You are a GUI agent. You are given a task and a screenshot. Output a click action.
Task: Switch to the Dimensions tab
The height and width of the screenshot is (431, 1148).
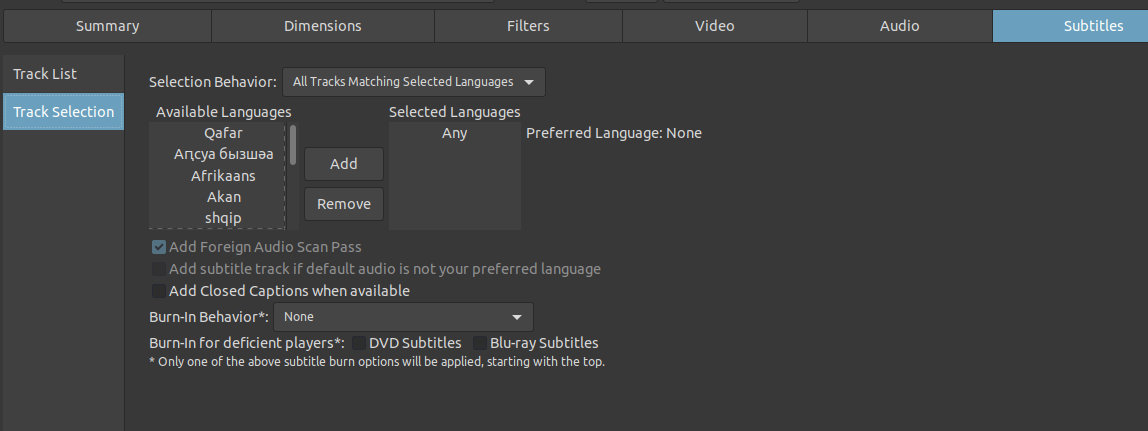[x=322, y=26]
